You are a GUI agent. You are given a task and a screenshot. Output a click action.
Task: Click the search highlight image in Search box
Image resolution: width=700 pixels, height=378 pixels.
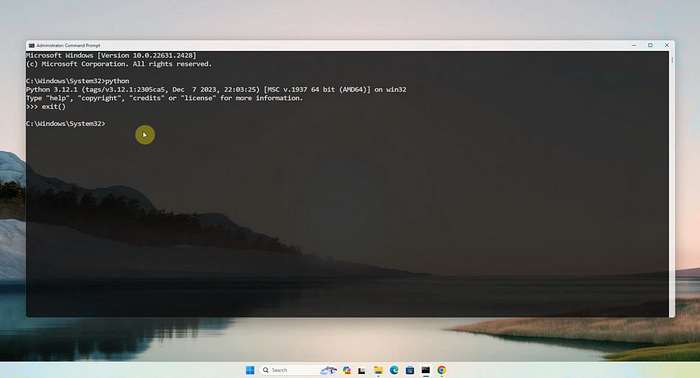tap(328, 370)
